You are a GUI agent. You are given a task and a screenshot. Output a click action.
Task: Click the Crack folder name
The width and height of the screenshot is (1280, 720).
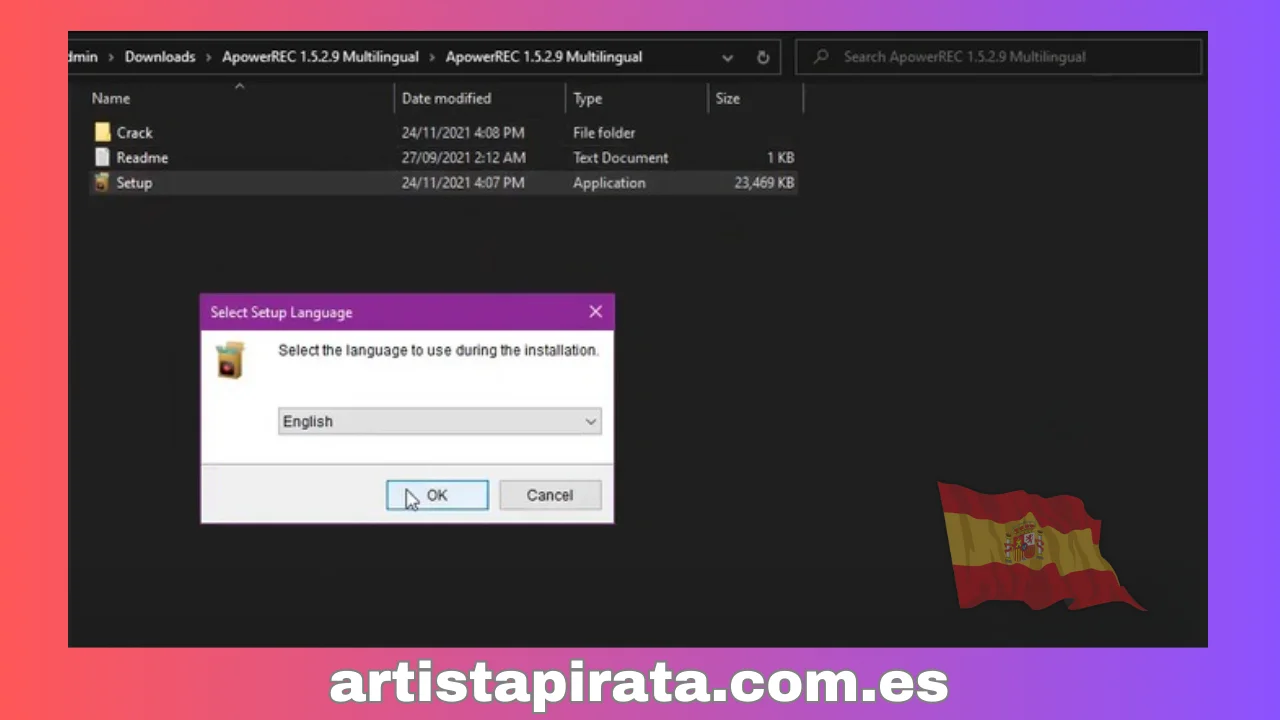[134, 132]
